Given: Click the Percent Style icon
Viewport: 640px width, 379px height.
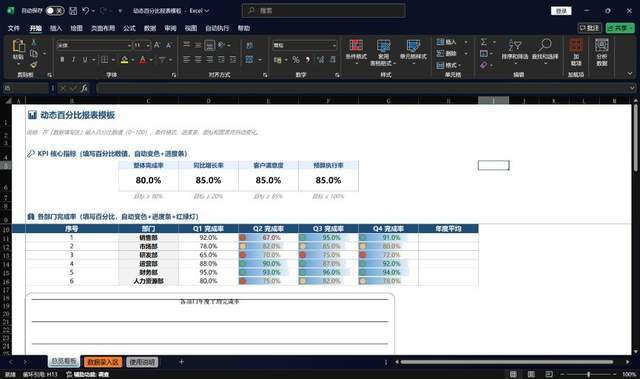Looking at the screenshot, I should click(296, 60).
